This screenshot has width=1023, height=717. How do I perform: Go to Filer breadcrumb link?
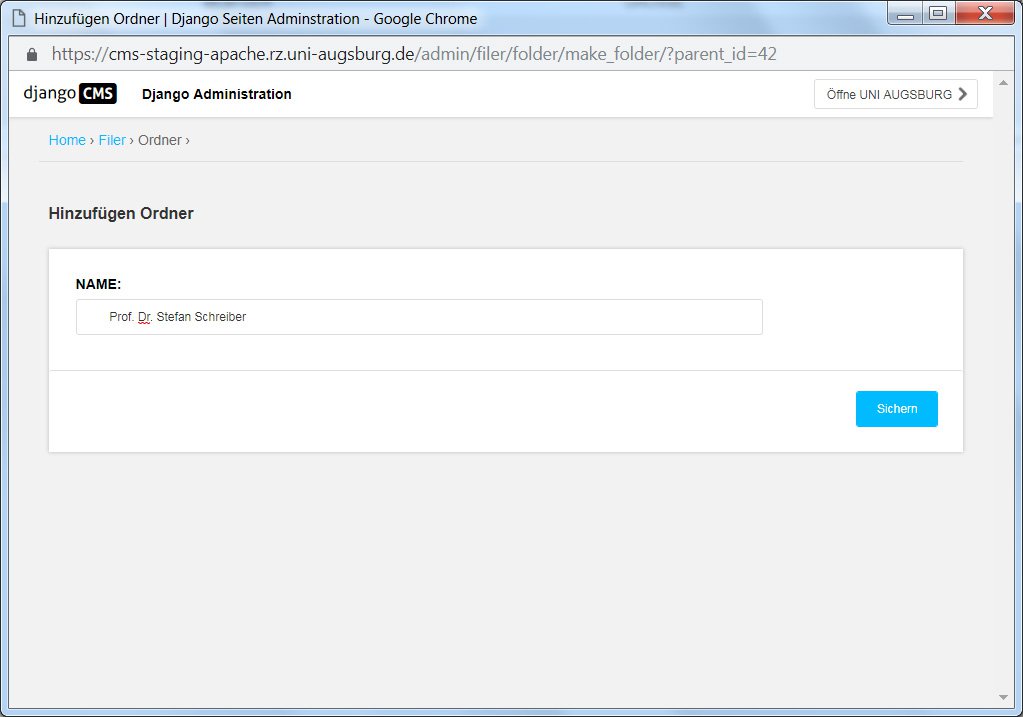coord(112,140)
